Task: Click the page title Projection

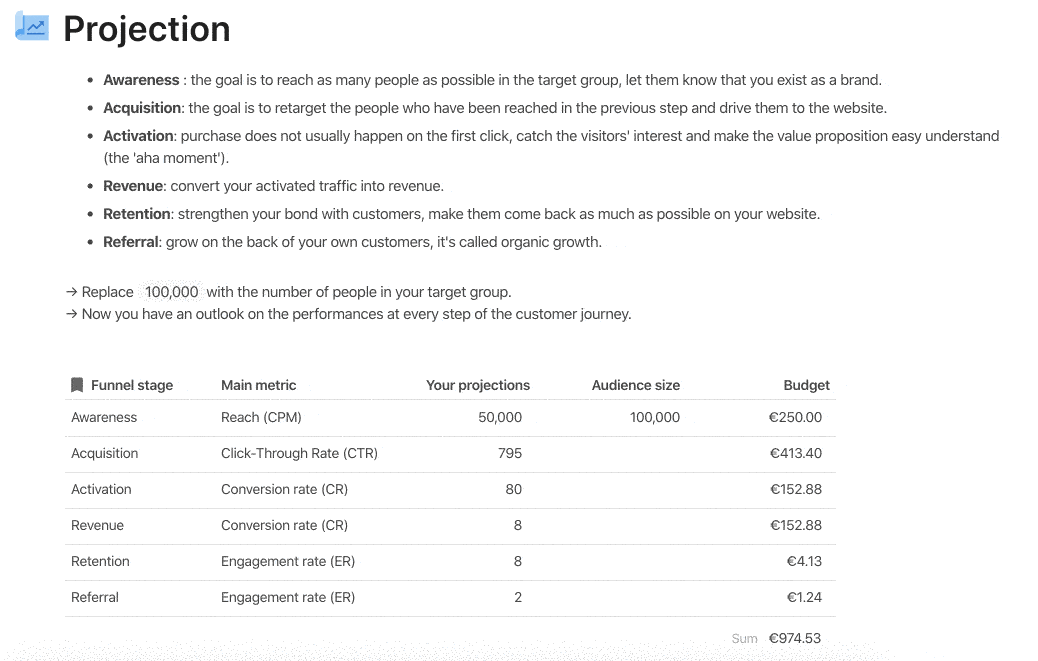Action: (x=146, y=29)
